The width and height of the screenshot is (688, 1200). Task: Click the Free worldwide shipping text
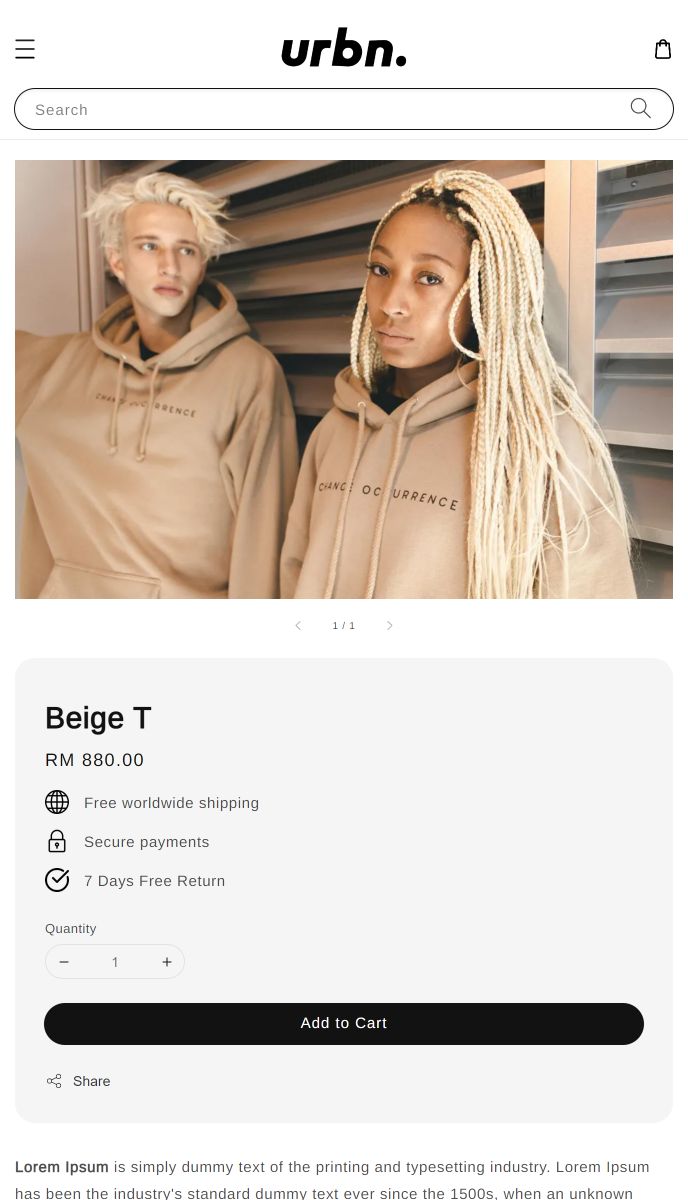172,803
